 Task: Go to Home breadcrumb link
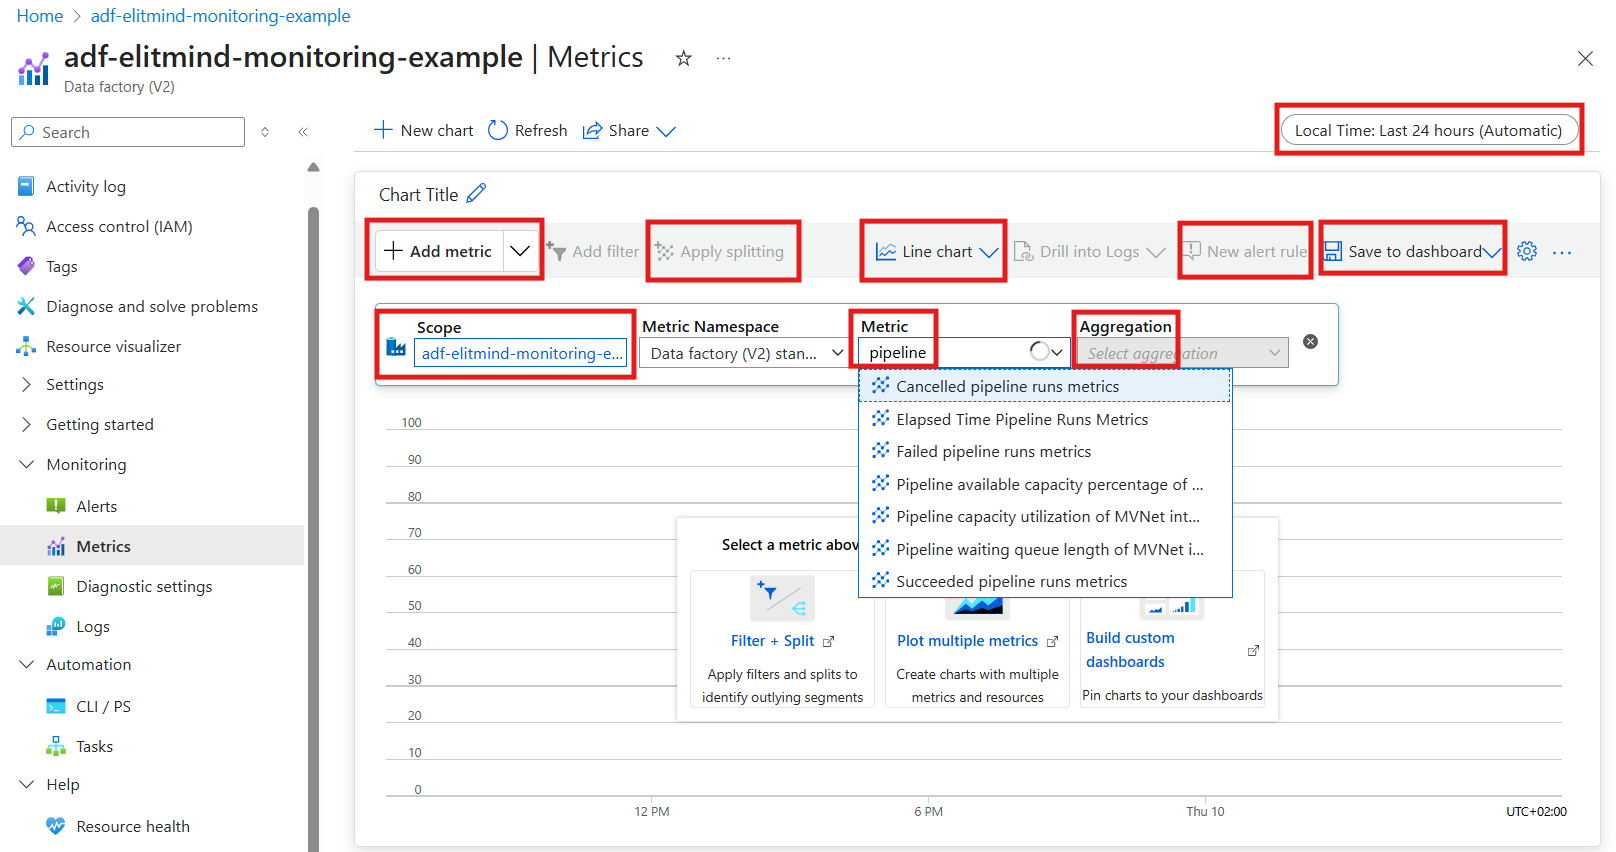click(x=40, y=16)
